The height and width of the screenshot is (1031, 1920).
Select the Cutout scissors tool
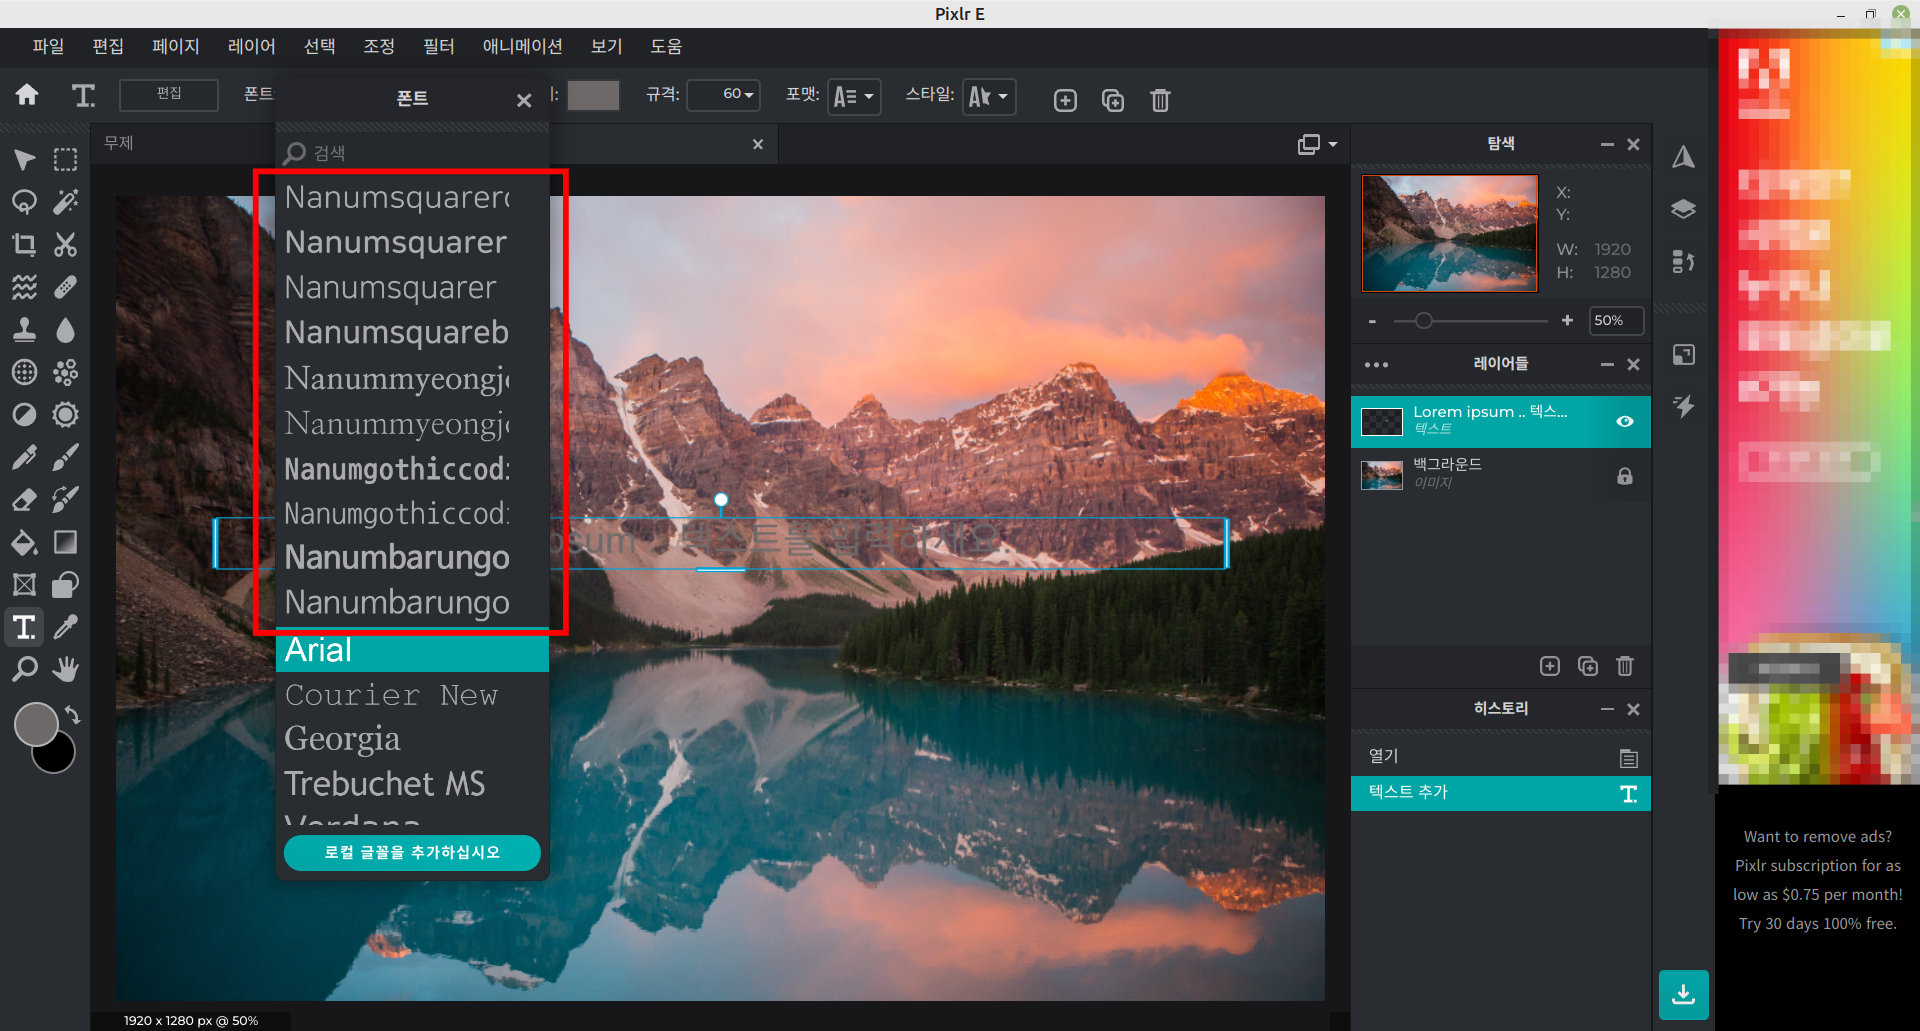point(66,245)
